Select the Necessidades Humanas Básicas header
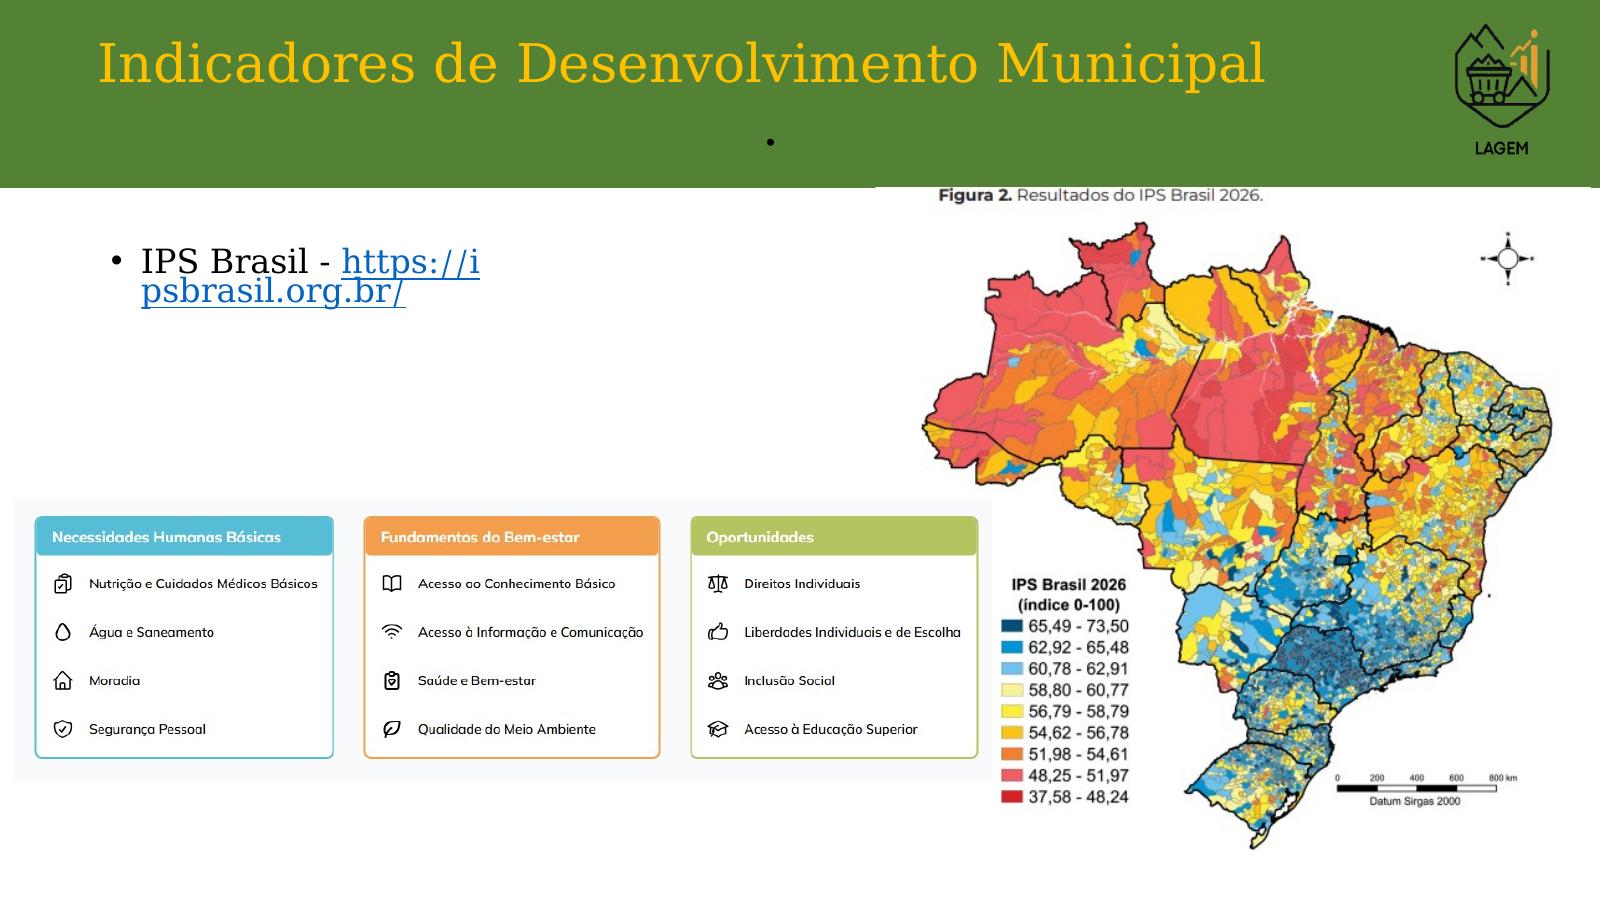Screen dimensions: 1601x900 pyautogui.click(x=184, y=537)
